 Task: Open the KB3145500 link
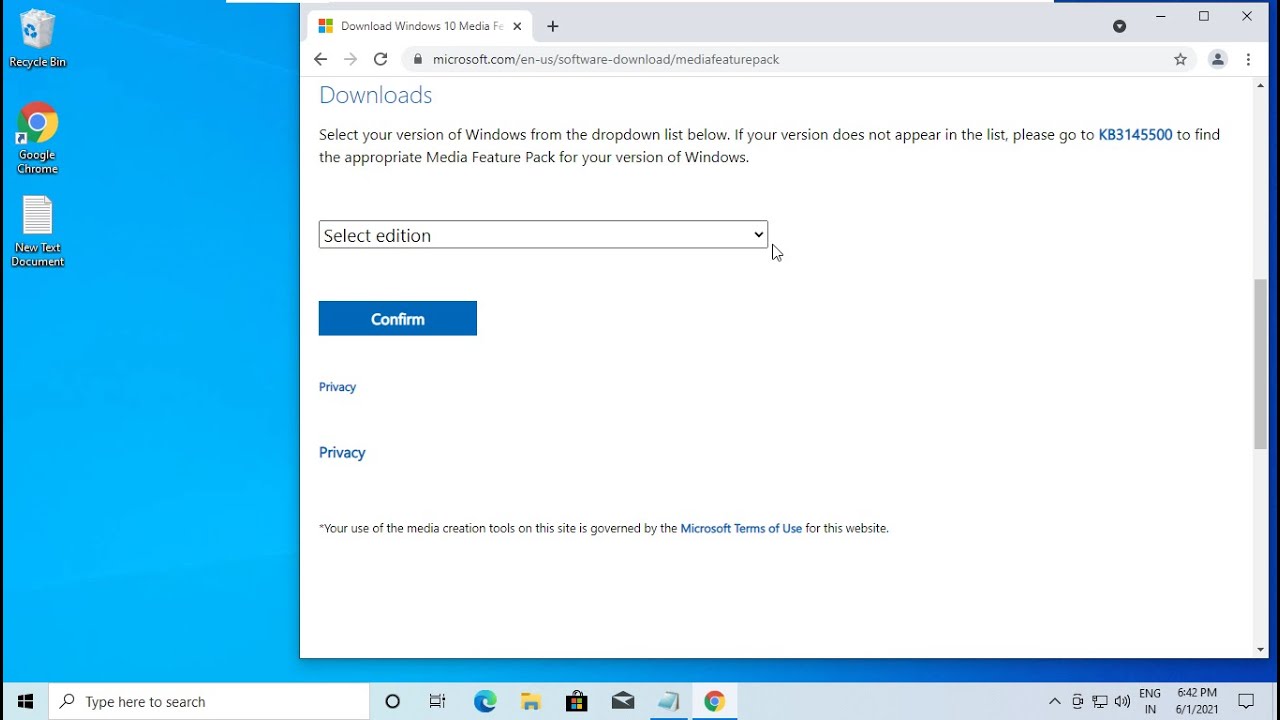1135,134
